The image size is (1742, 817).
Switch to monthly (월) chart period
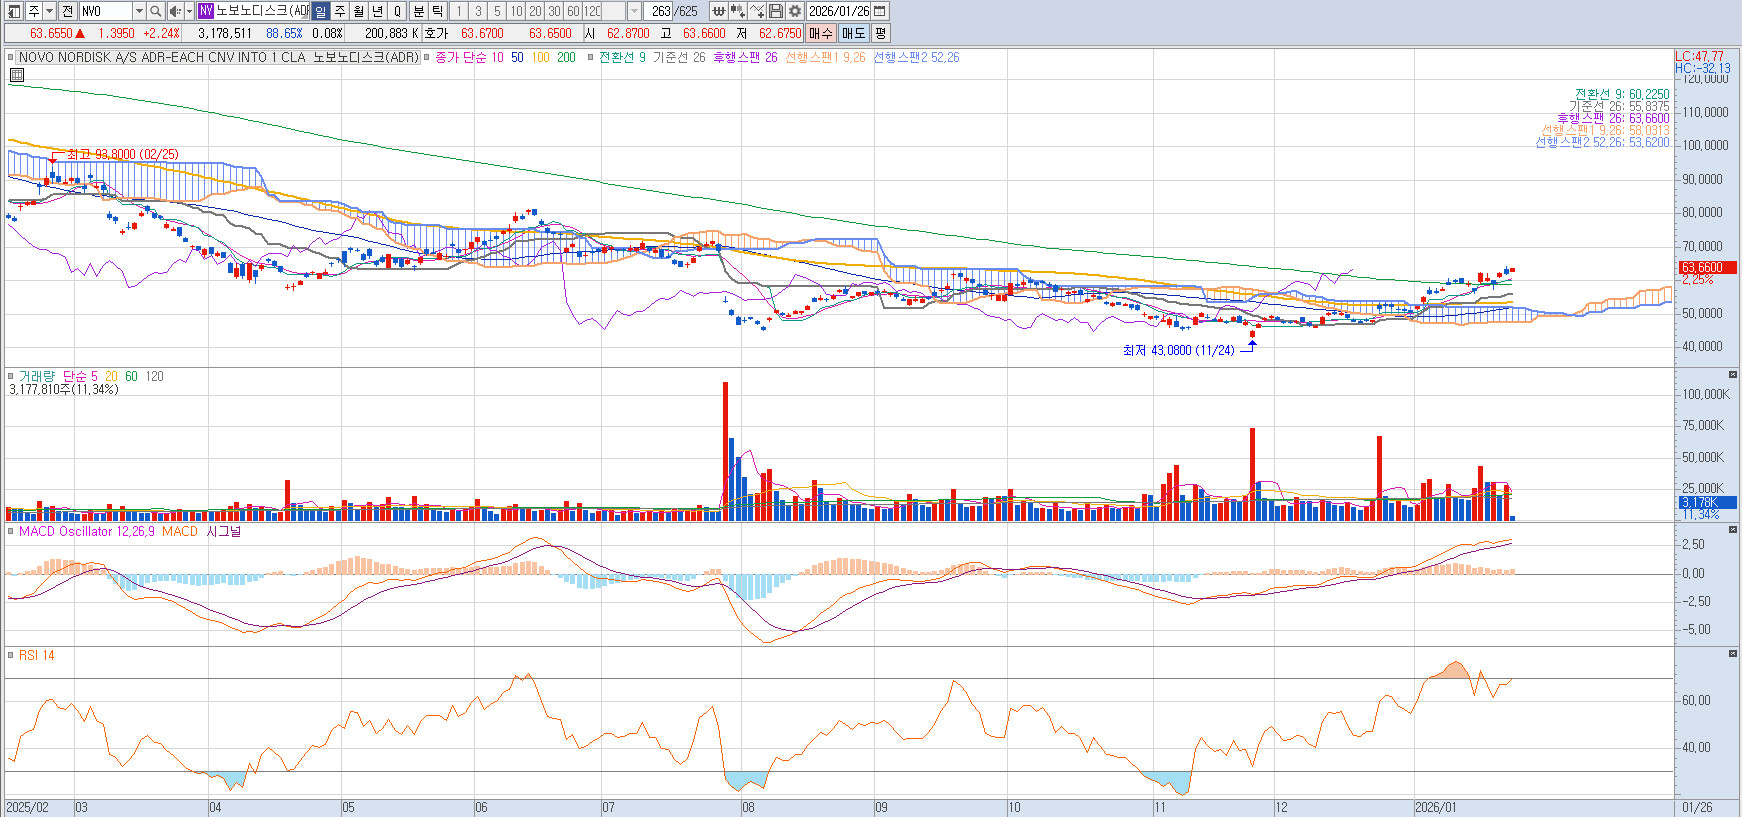tap(358, 11)
